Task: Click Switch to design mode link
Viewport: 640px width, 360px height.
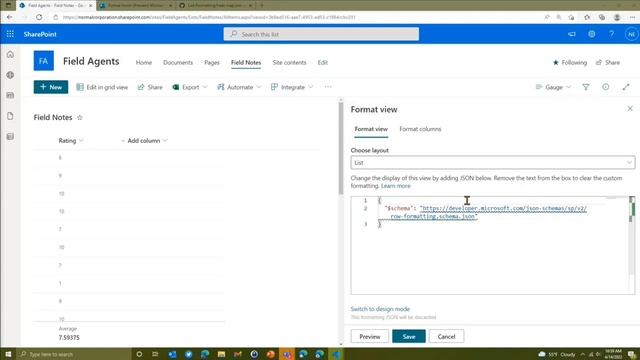Action: (x=380, y=309)
